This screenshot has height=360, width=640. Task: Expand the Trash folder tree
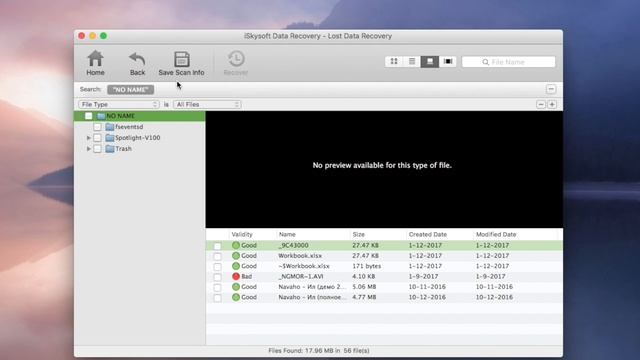tap(89, 149)
